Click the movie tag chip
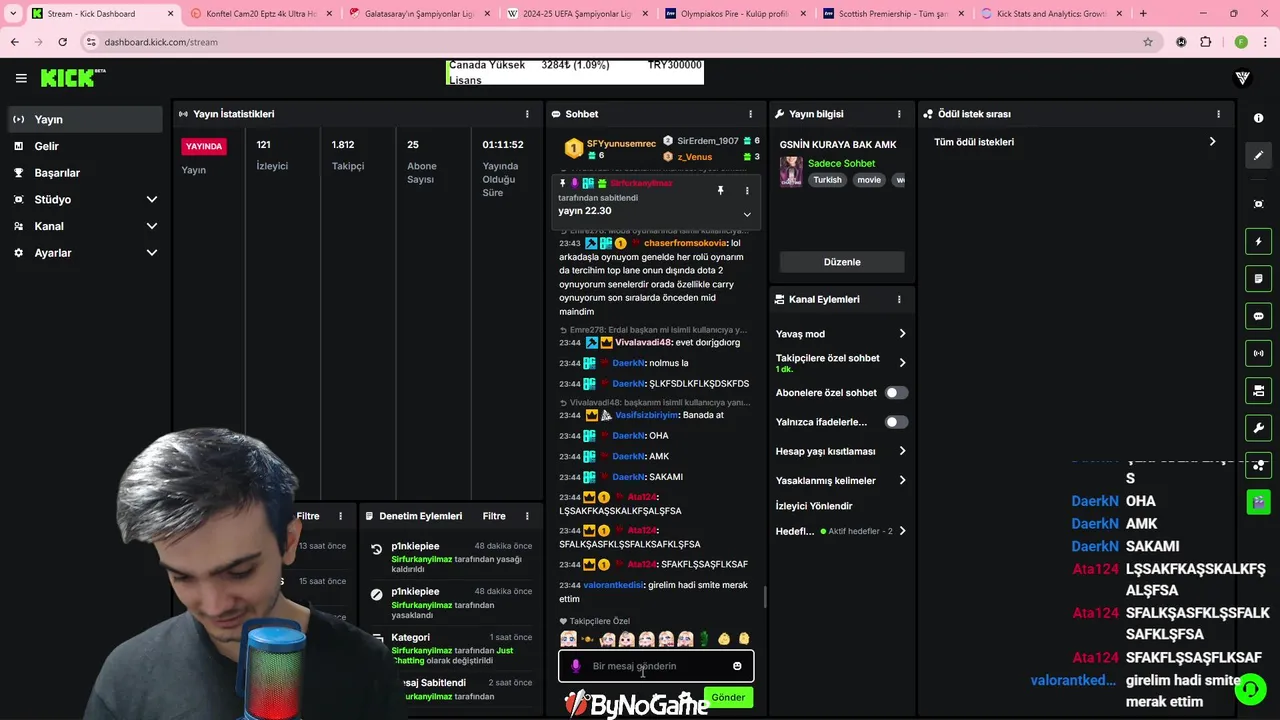 (x=869, y=180)
